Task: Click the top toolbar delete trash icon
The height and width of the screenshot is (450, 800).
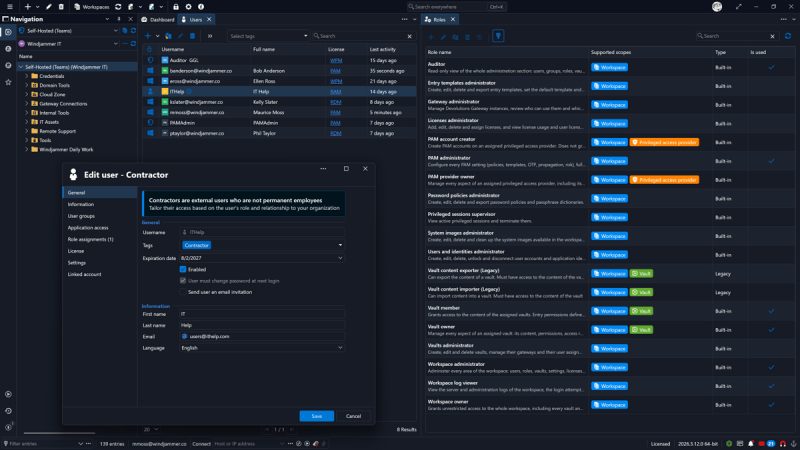Action: pyautogui.click(x=61, y=7)
